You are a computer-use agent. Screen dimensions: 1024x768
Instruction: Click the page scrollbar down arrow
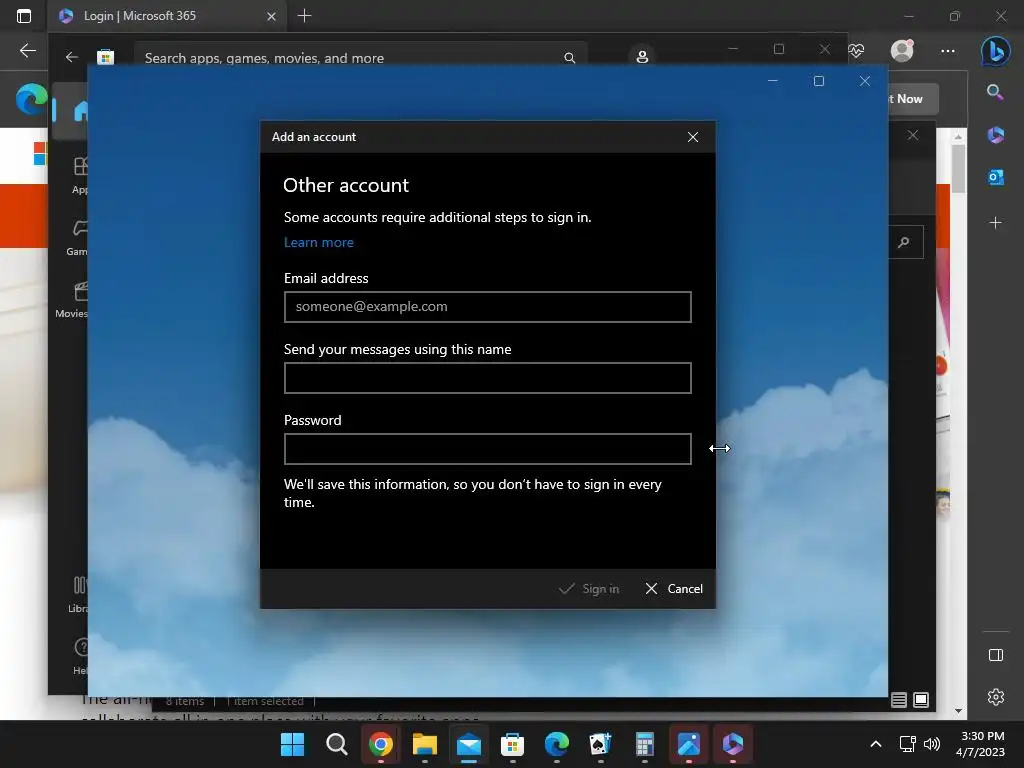coord(958,711)
